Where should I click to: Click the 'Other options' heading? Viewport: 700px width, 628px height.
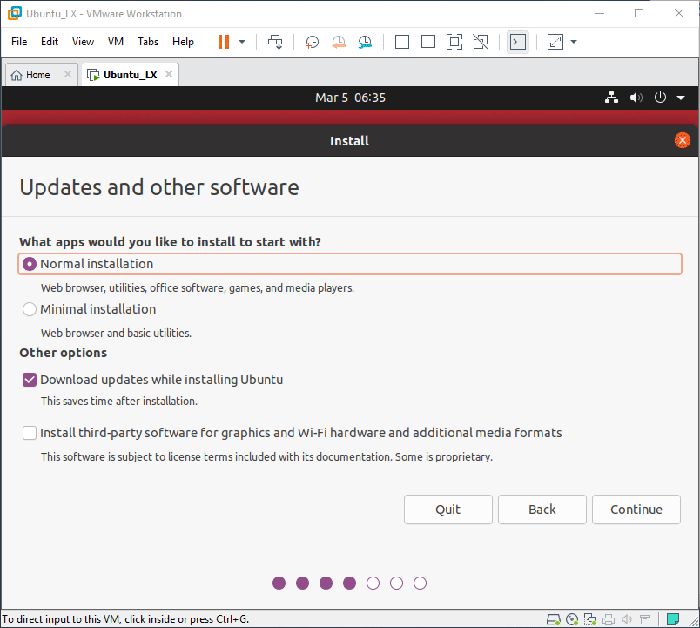coord(63,353)
